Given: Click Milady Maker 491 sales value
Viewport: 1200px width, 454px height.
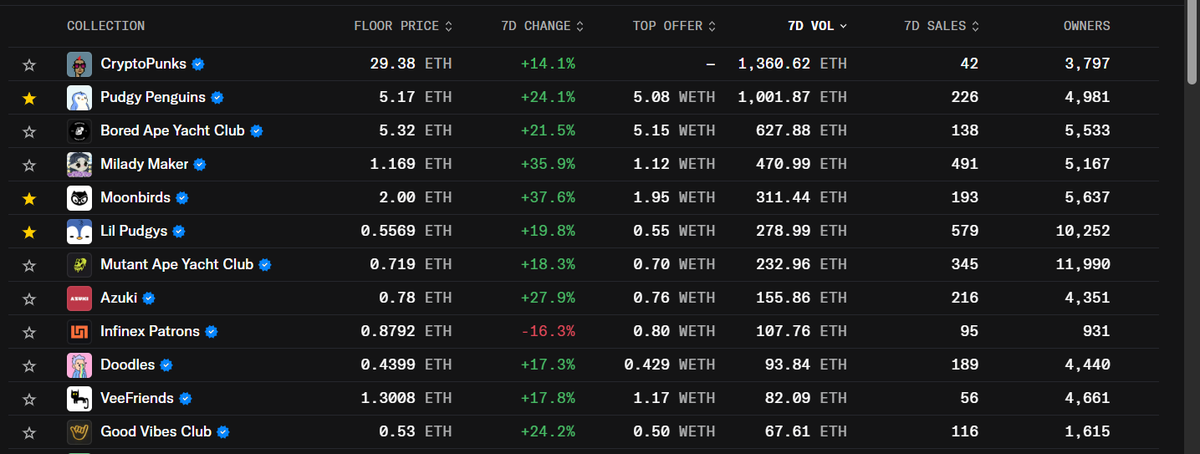Looking at the screenshot, I should click(966, 164).
